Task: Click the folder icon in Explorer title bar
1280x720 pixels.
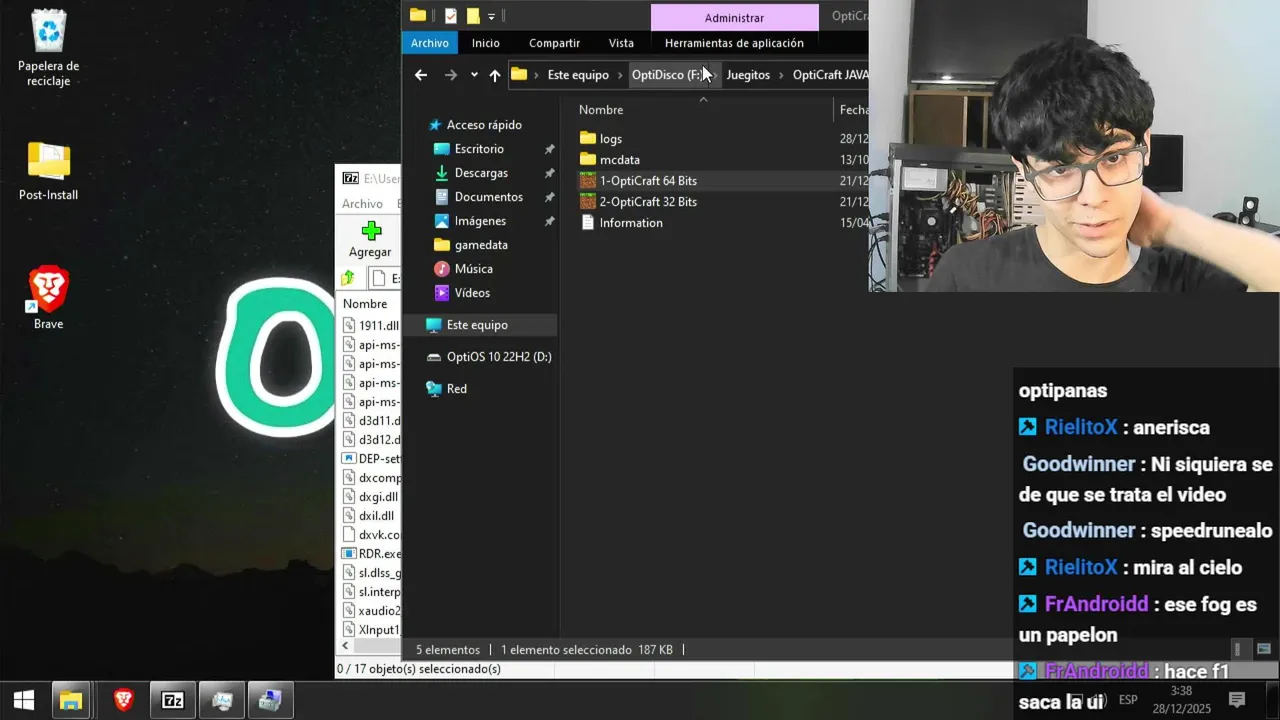Action: click(x=418, y=16)
